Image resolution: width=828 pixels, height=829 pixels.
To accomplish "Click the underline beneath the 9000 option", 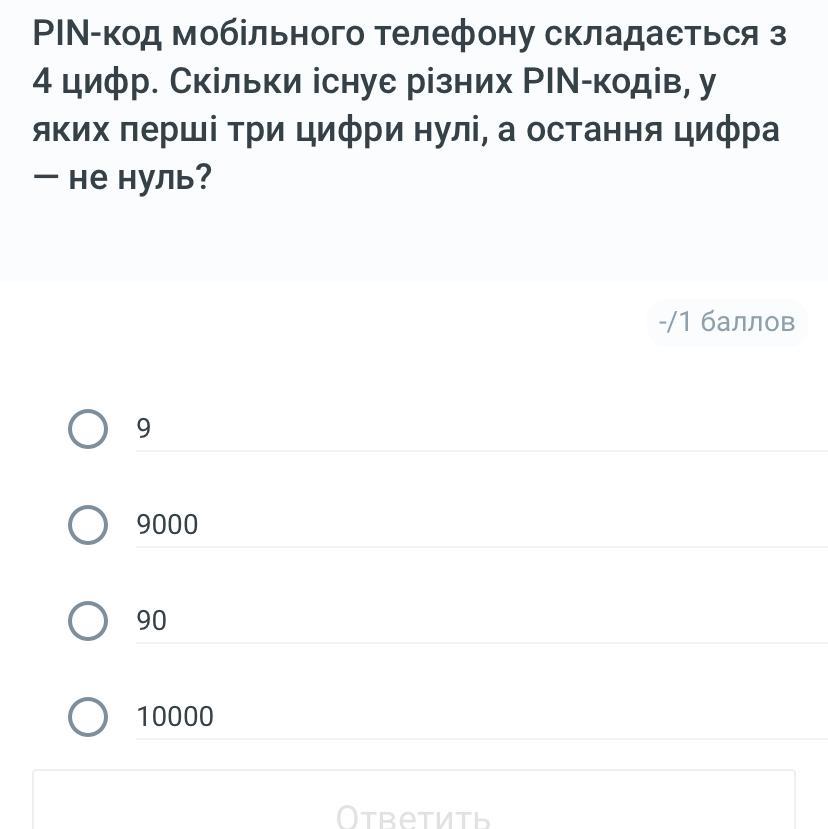I will 480,547.
